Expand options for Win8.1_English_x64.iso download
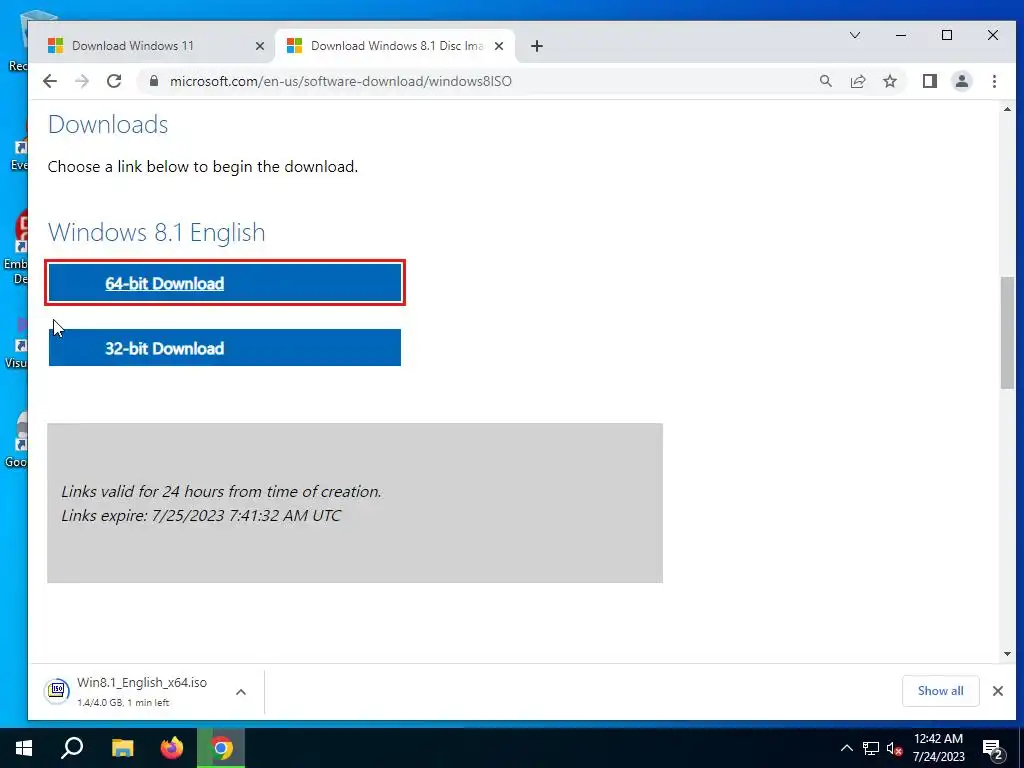The image size is (1024, 768). (x=240, y=692)
